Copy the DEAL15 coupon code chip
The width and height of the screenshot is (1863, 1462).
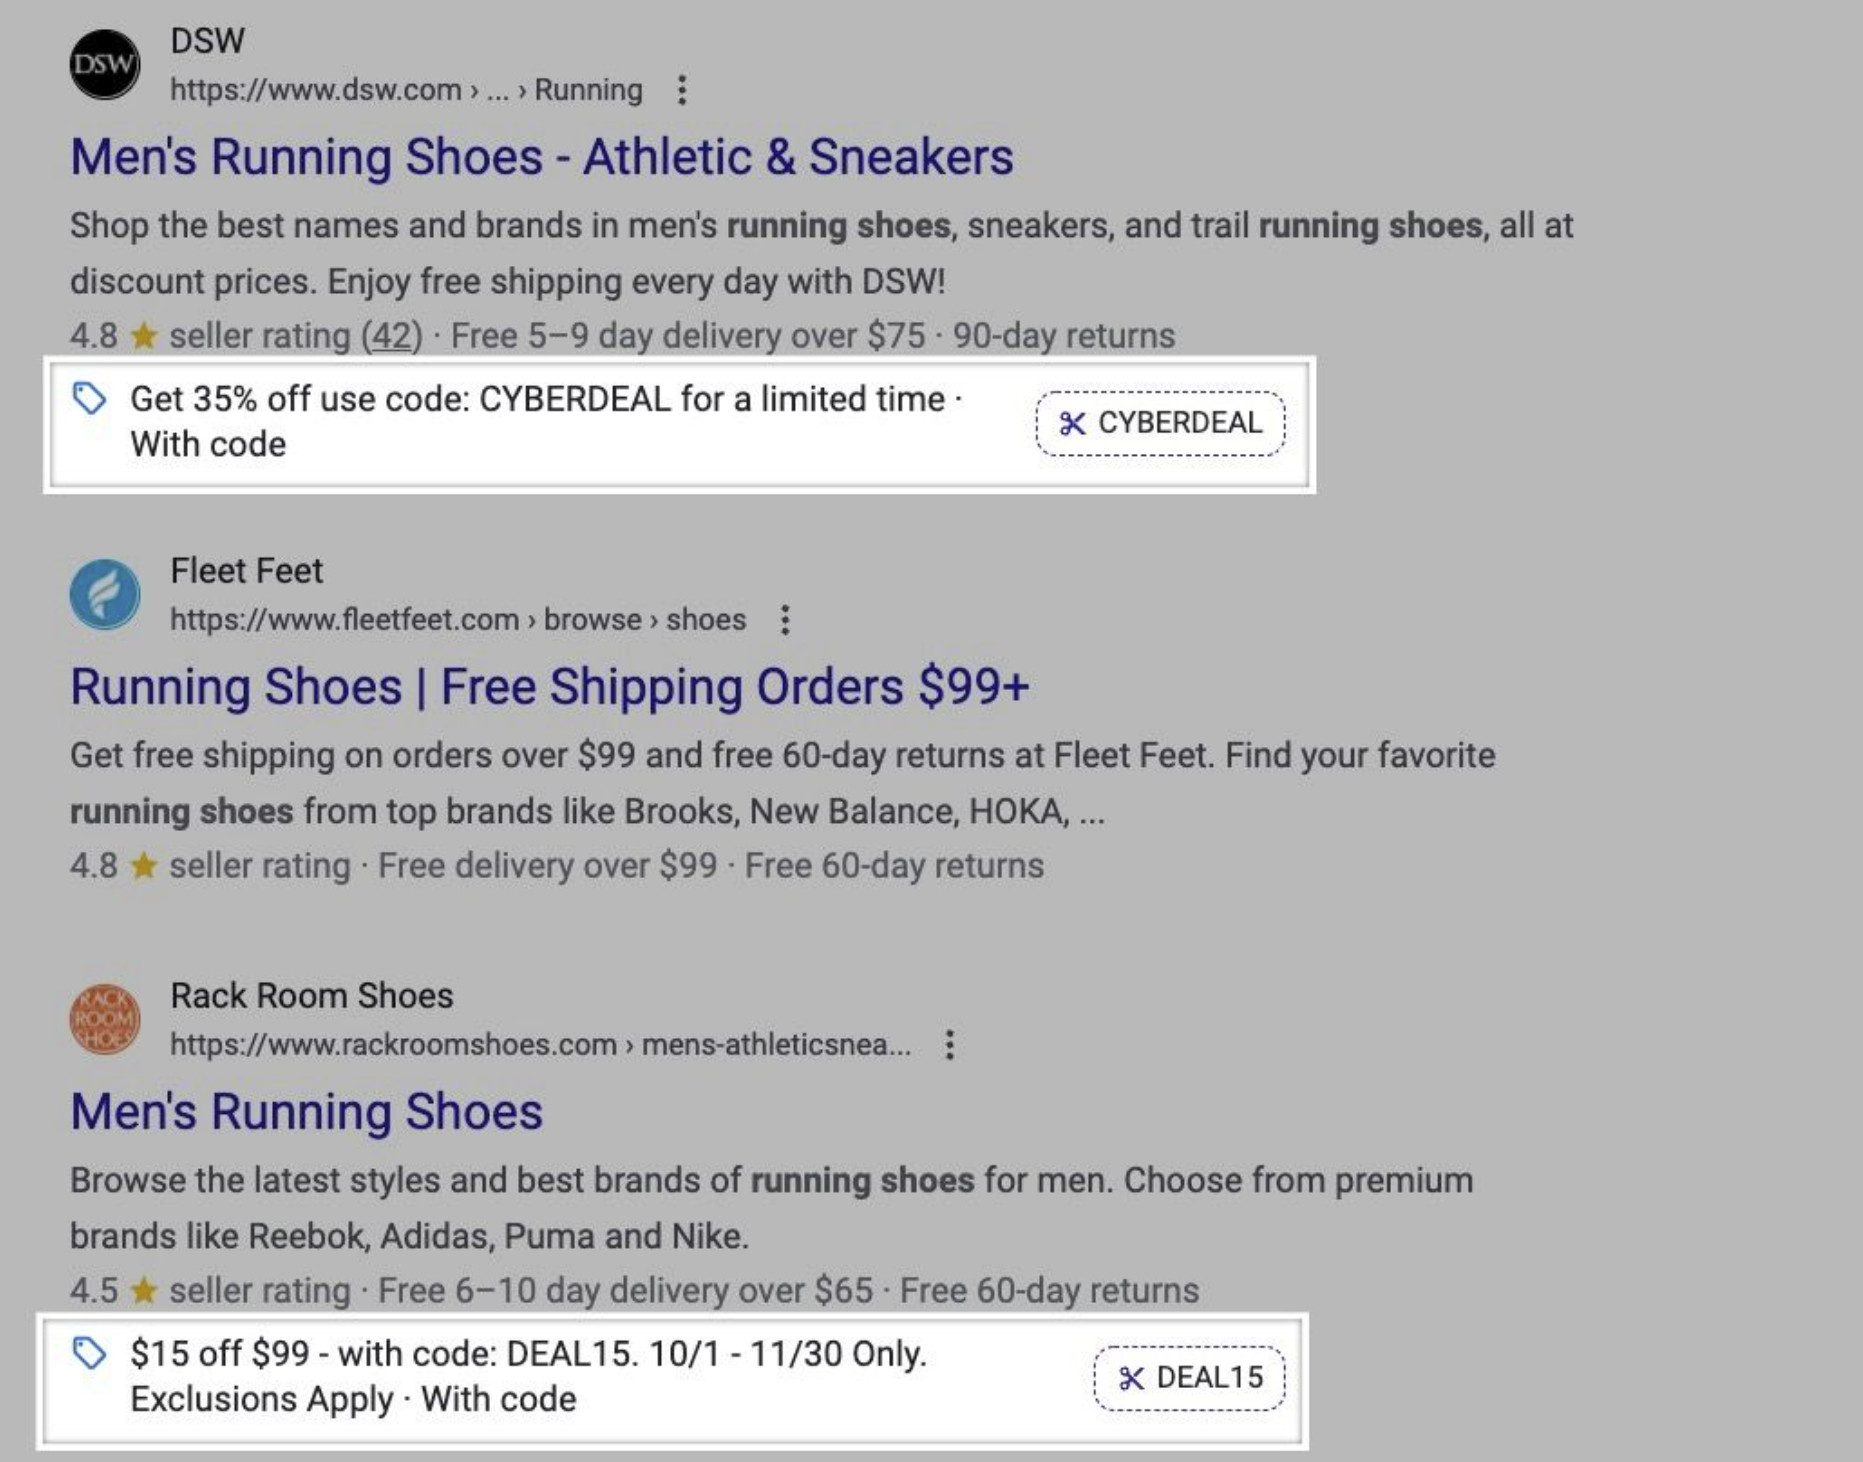pyautogui.click(x=1189, y=1377)
